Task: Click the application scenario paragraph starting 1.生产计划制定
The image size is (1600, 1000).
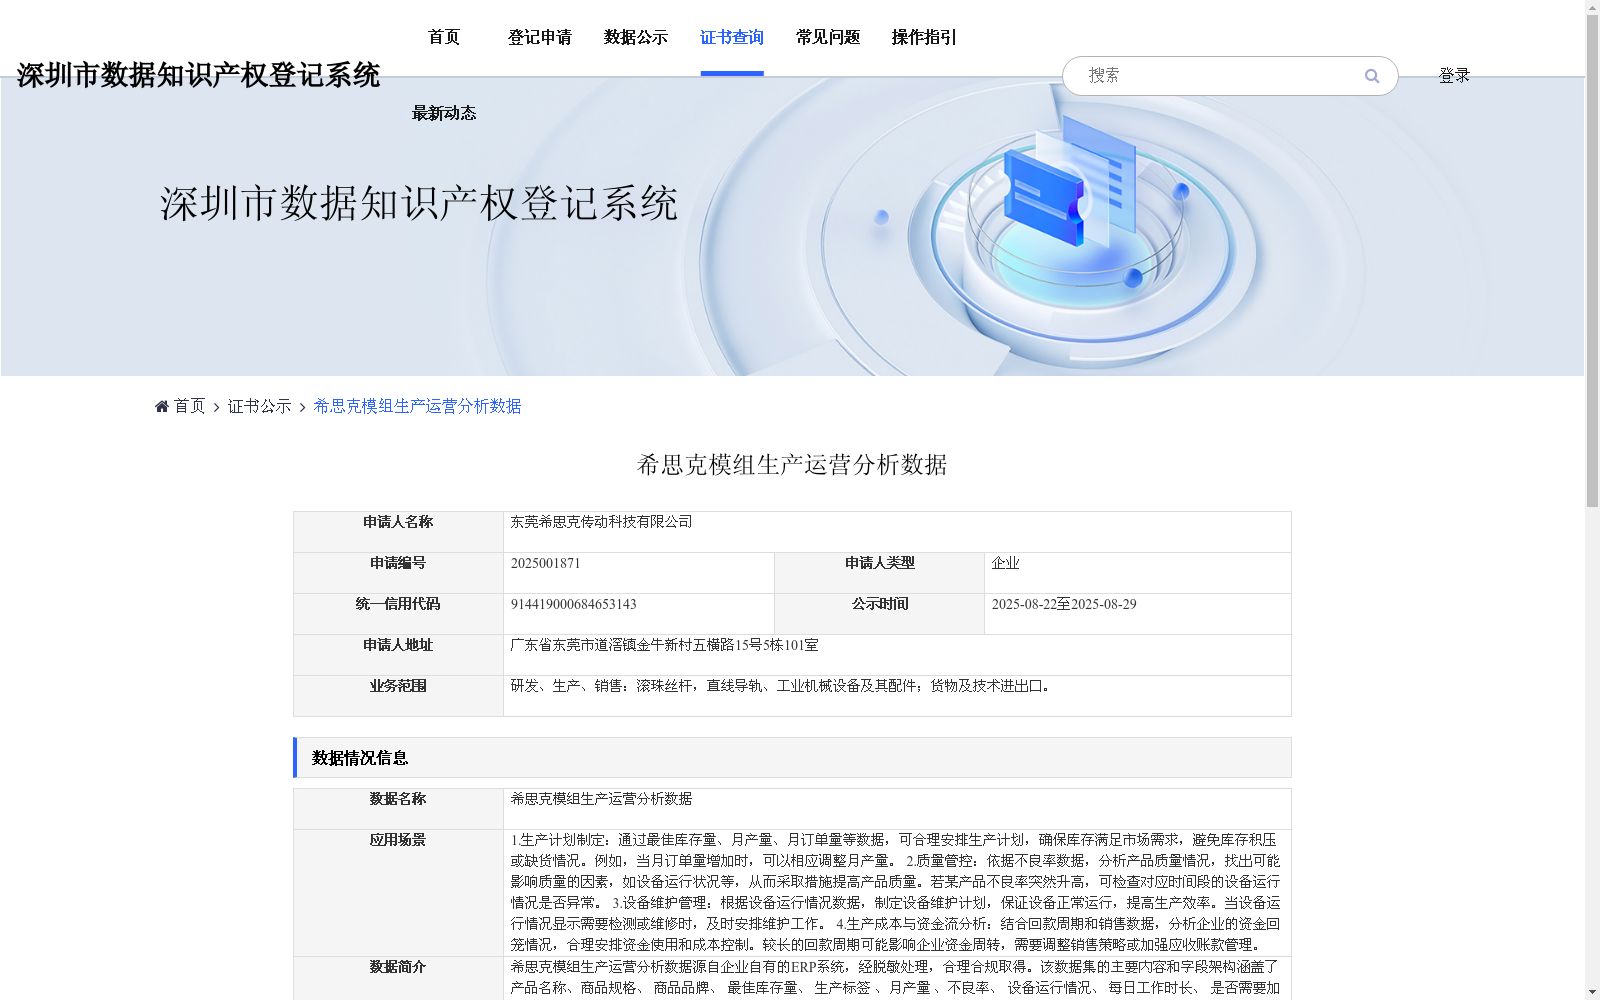Action: pos(895,892)
